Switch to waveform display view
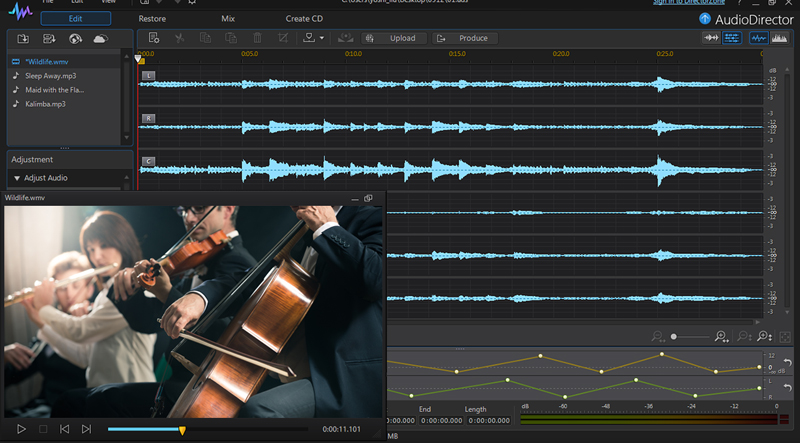Screen dimensions: 800x443 758,38
